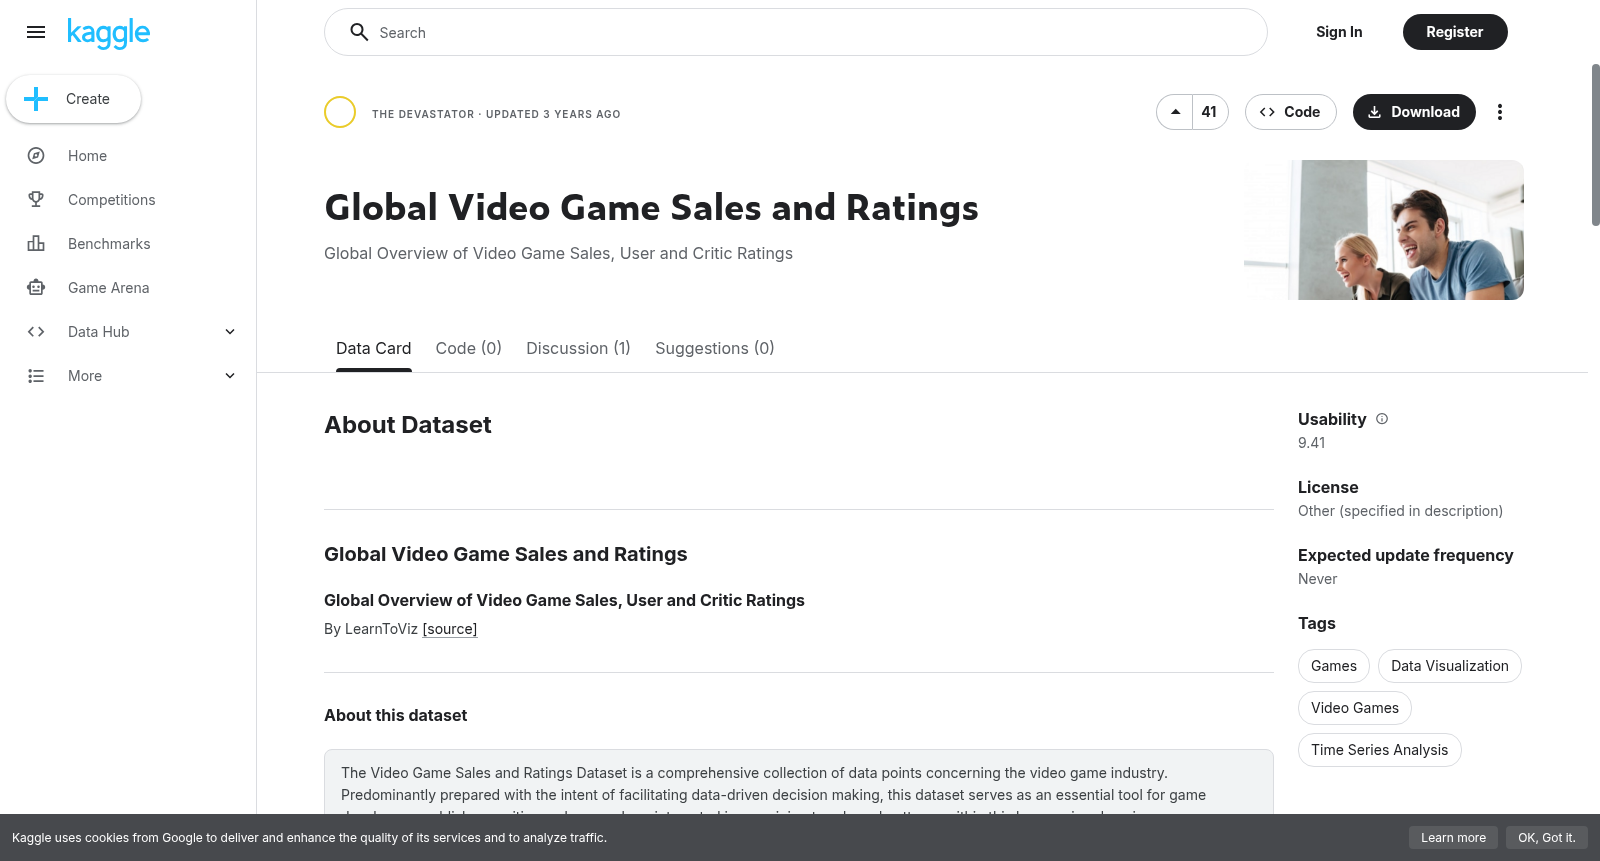Click the Sign In link
This screenshot has height=861, width=1600.
pos(1339,32)
